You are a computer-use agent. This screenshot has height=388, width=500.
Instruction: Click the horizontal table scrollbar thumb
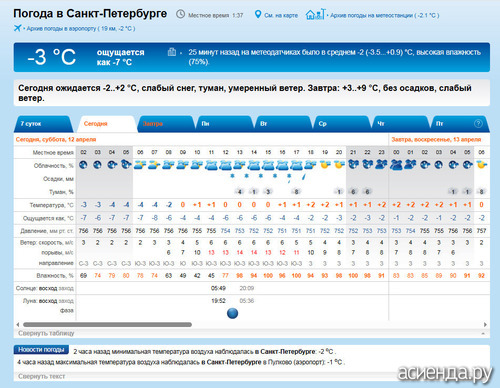[107, 324]
